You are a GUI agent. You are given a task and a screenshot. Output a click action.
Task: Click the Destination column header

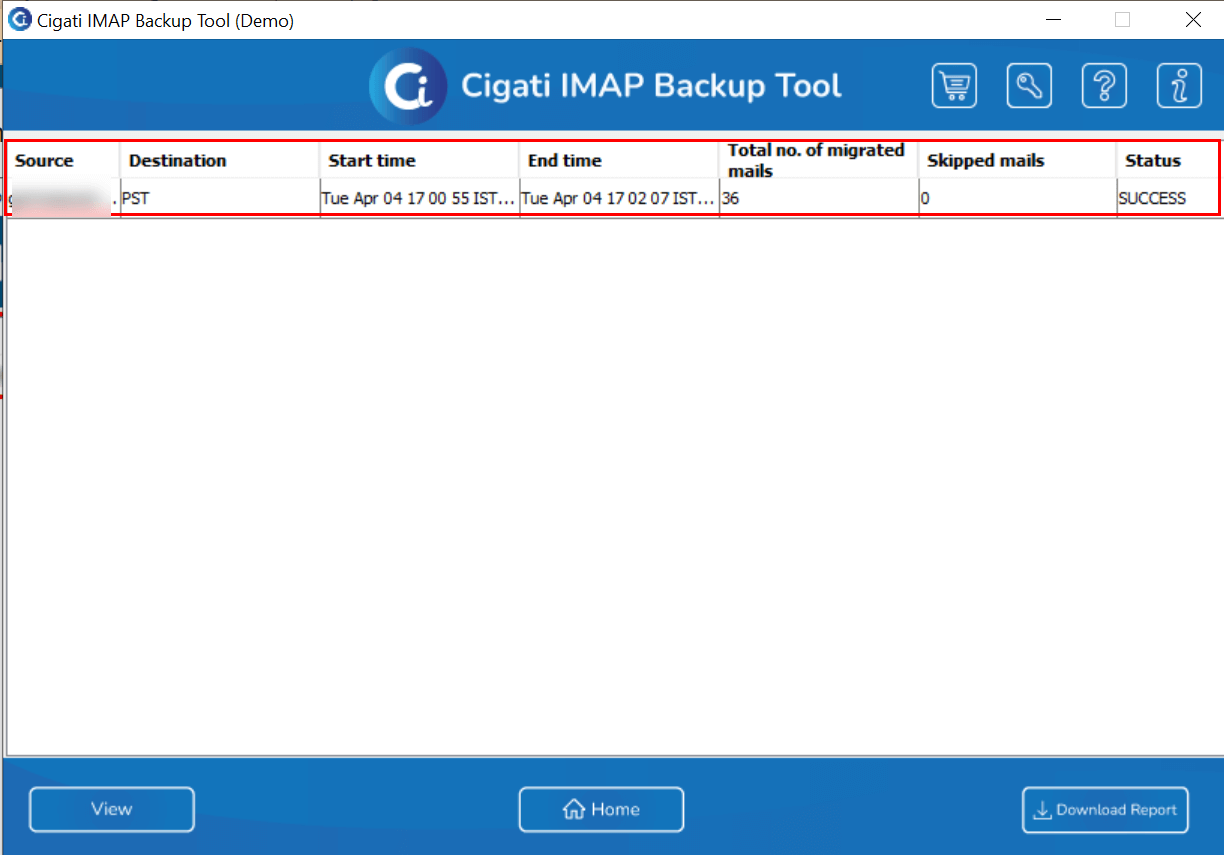[220, 160]
